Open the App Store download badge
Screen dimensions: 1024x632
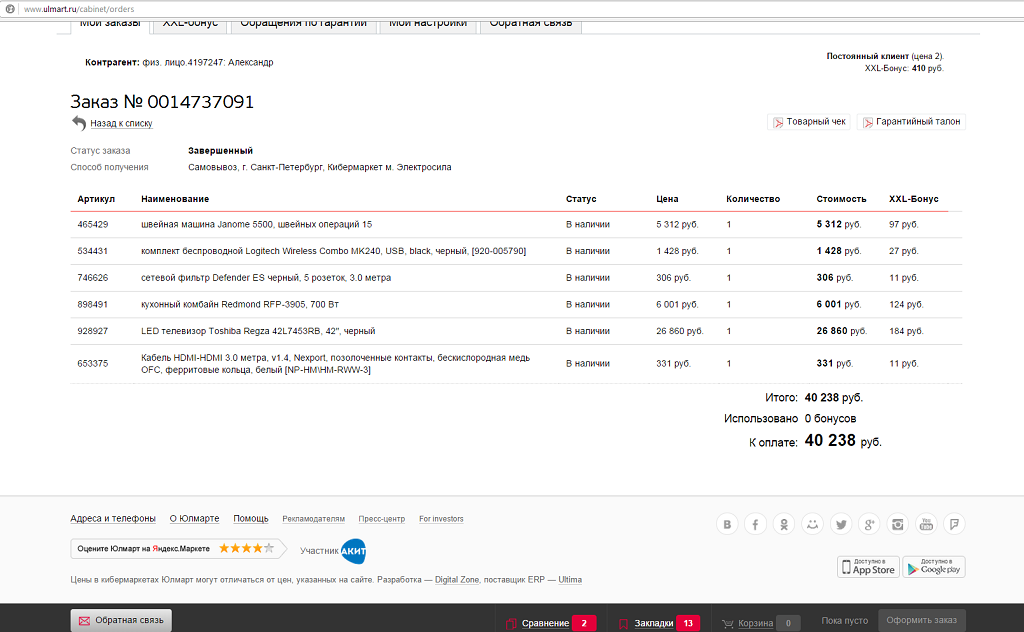tap(867, 567)
